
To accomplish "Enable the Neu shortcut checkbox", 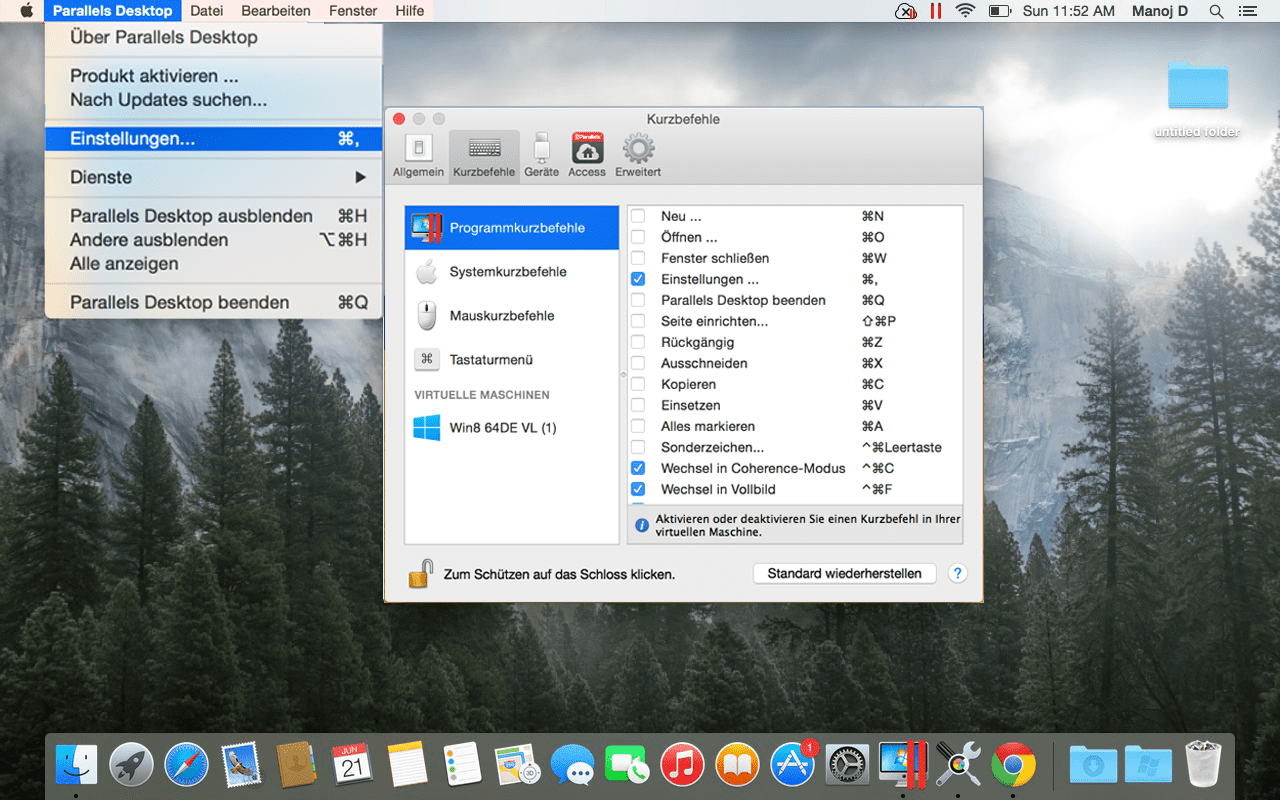I will pyautogui.click(x=637, y=216).
